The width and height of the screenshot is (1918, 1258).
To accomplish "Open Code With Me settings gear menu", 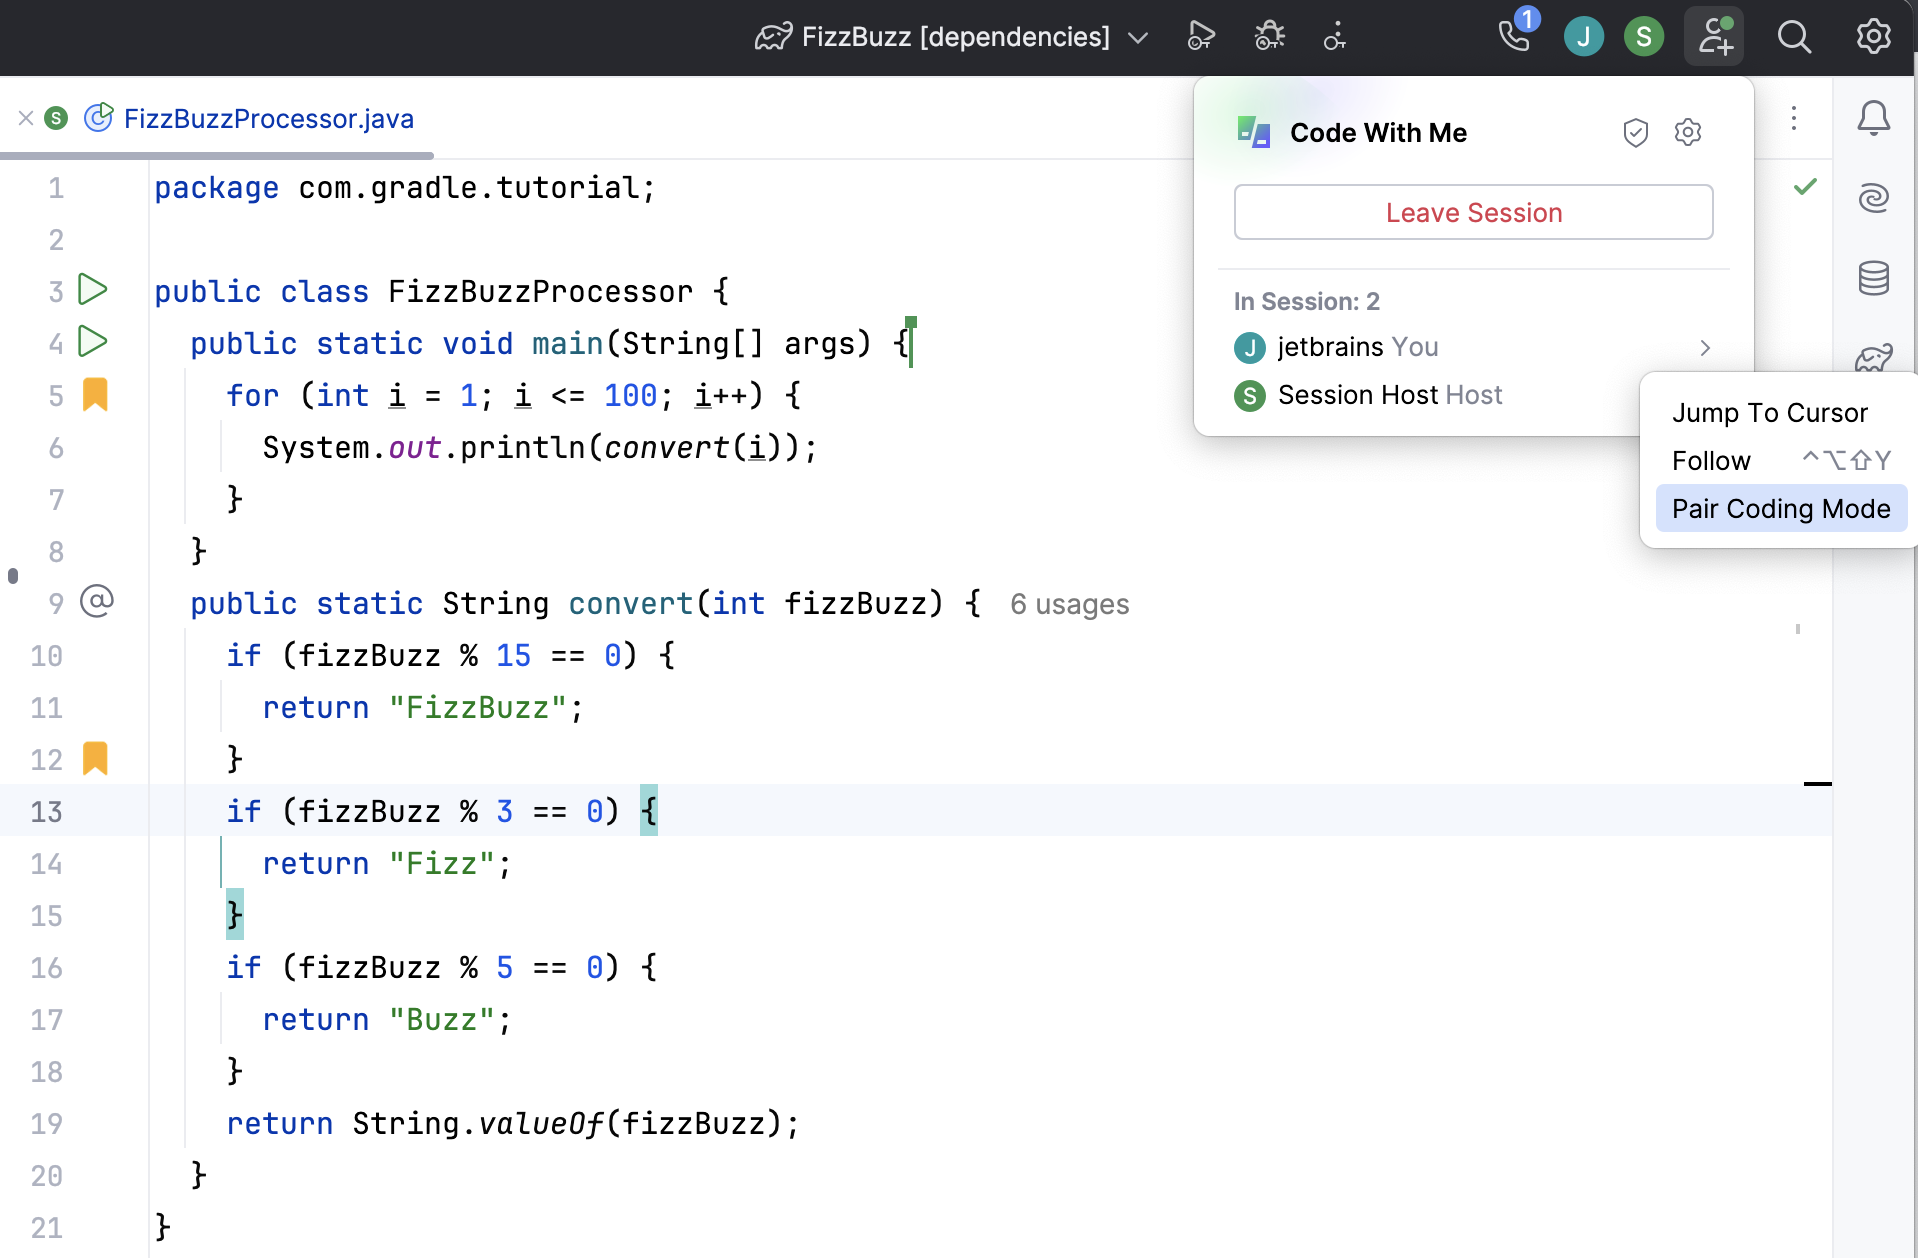I will point(1688,132).
